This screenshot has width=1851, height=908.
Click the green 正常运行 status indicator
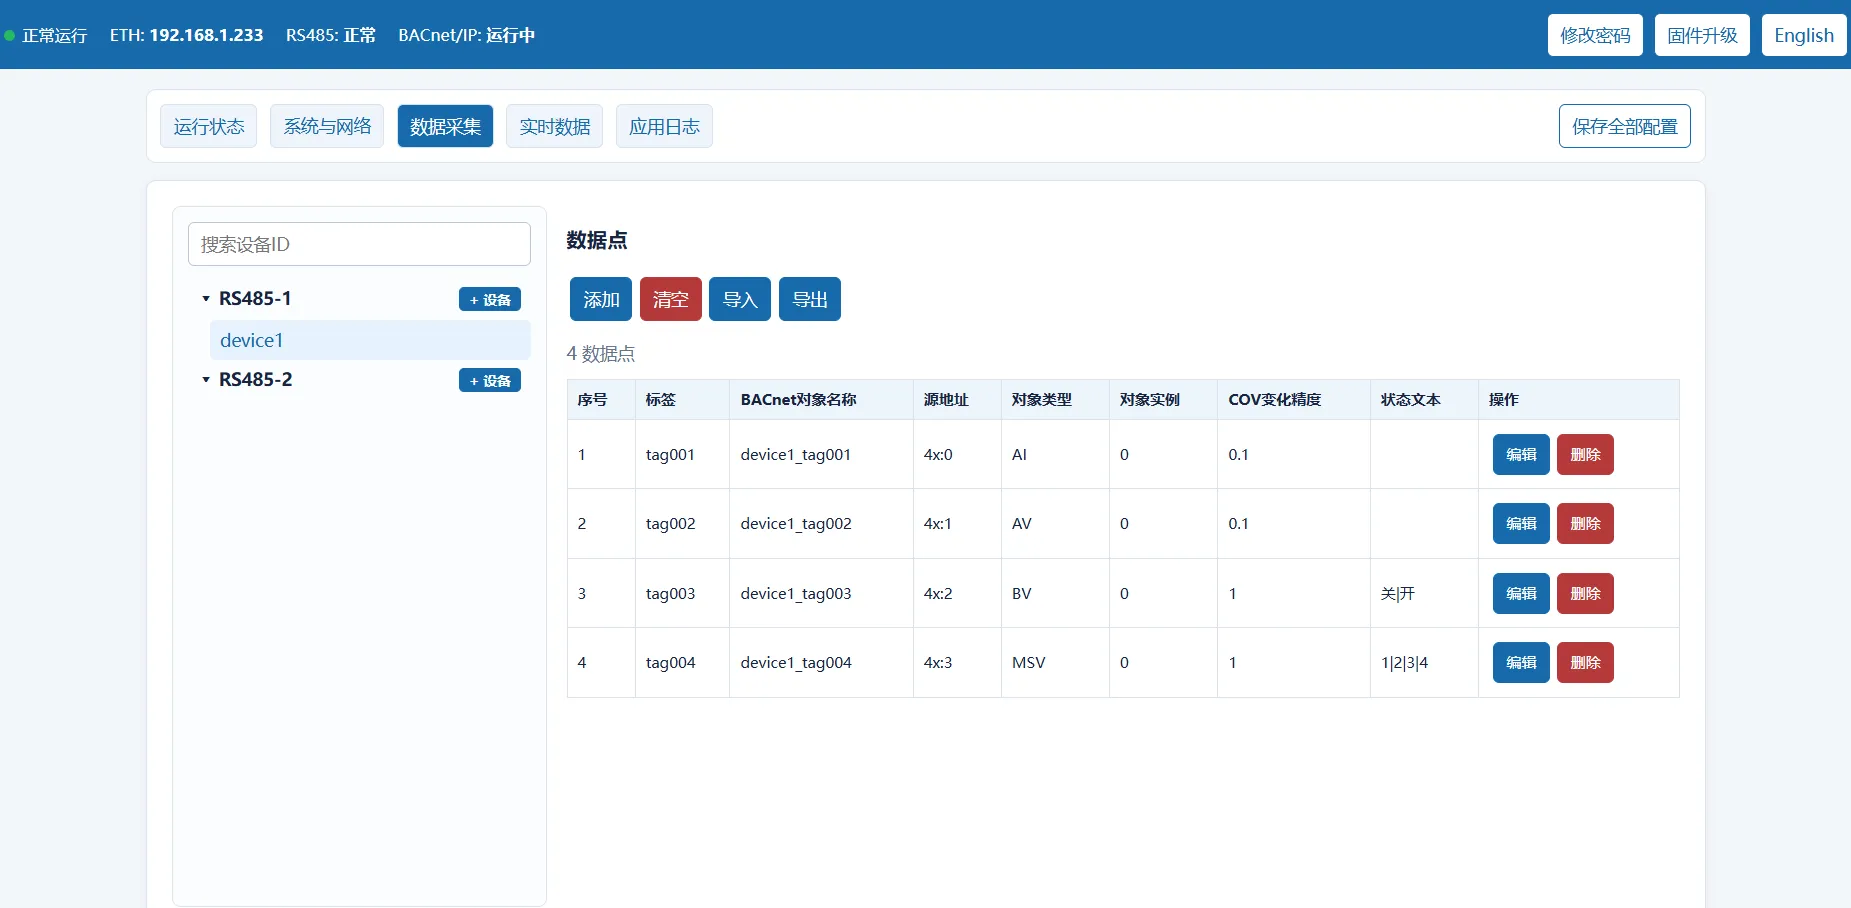point(9,35)
